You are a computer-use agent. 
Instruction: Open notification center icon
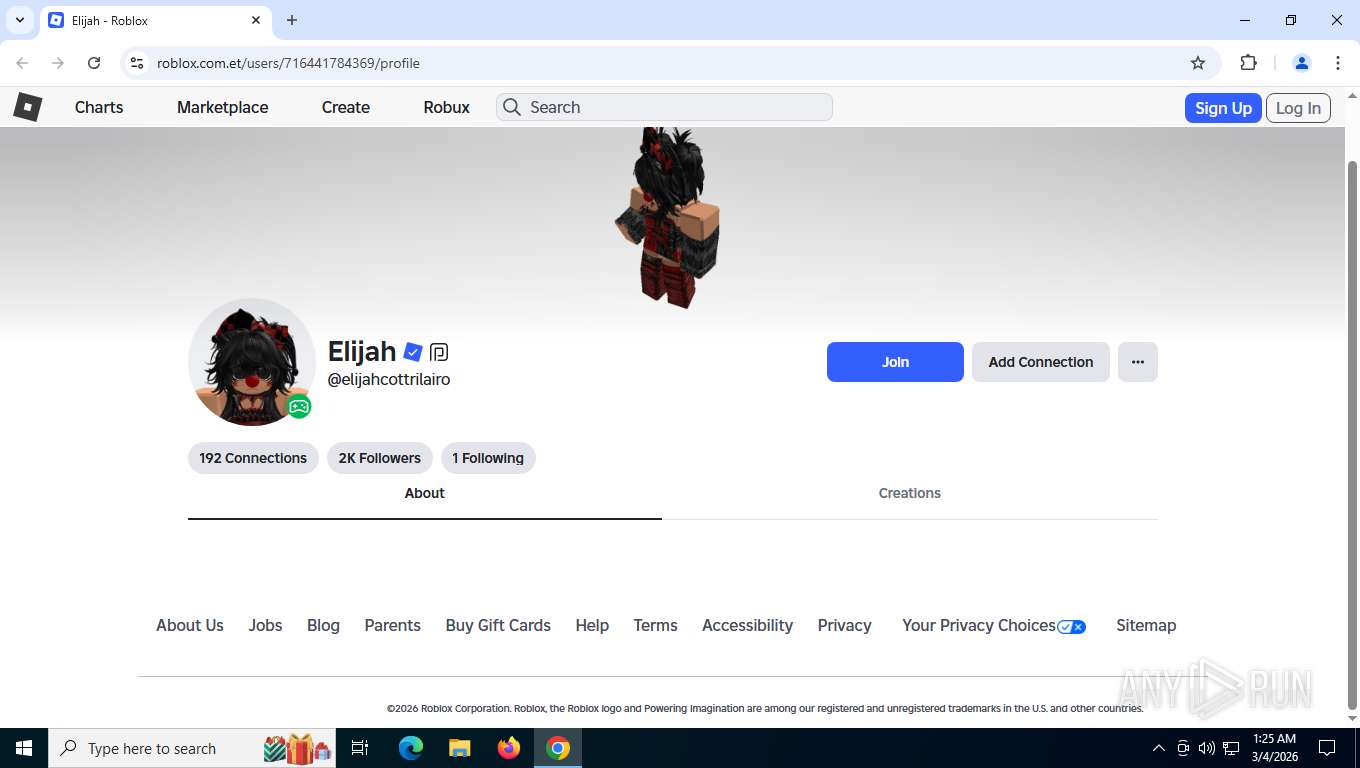(x=1327, y=748)
